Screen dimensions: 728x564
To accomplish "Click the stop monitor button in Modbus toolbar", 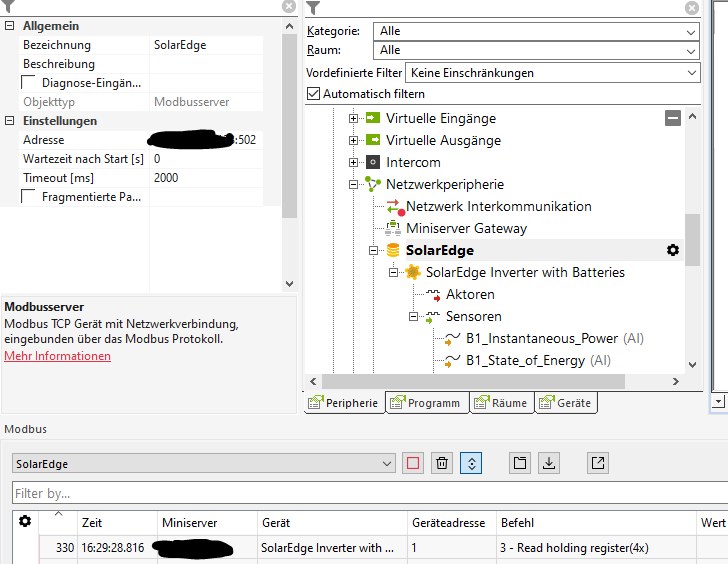I will (x=413, y=463).
